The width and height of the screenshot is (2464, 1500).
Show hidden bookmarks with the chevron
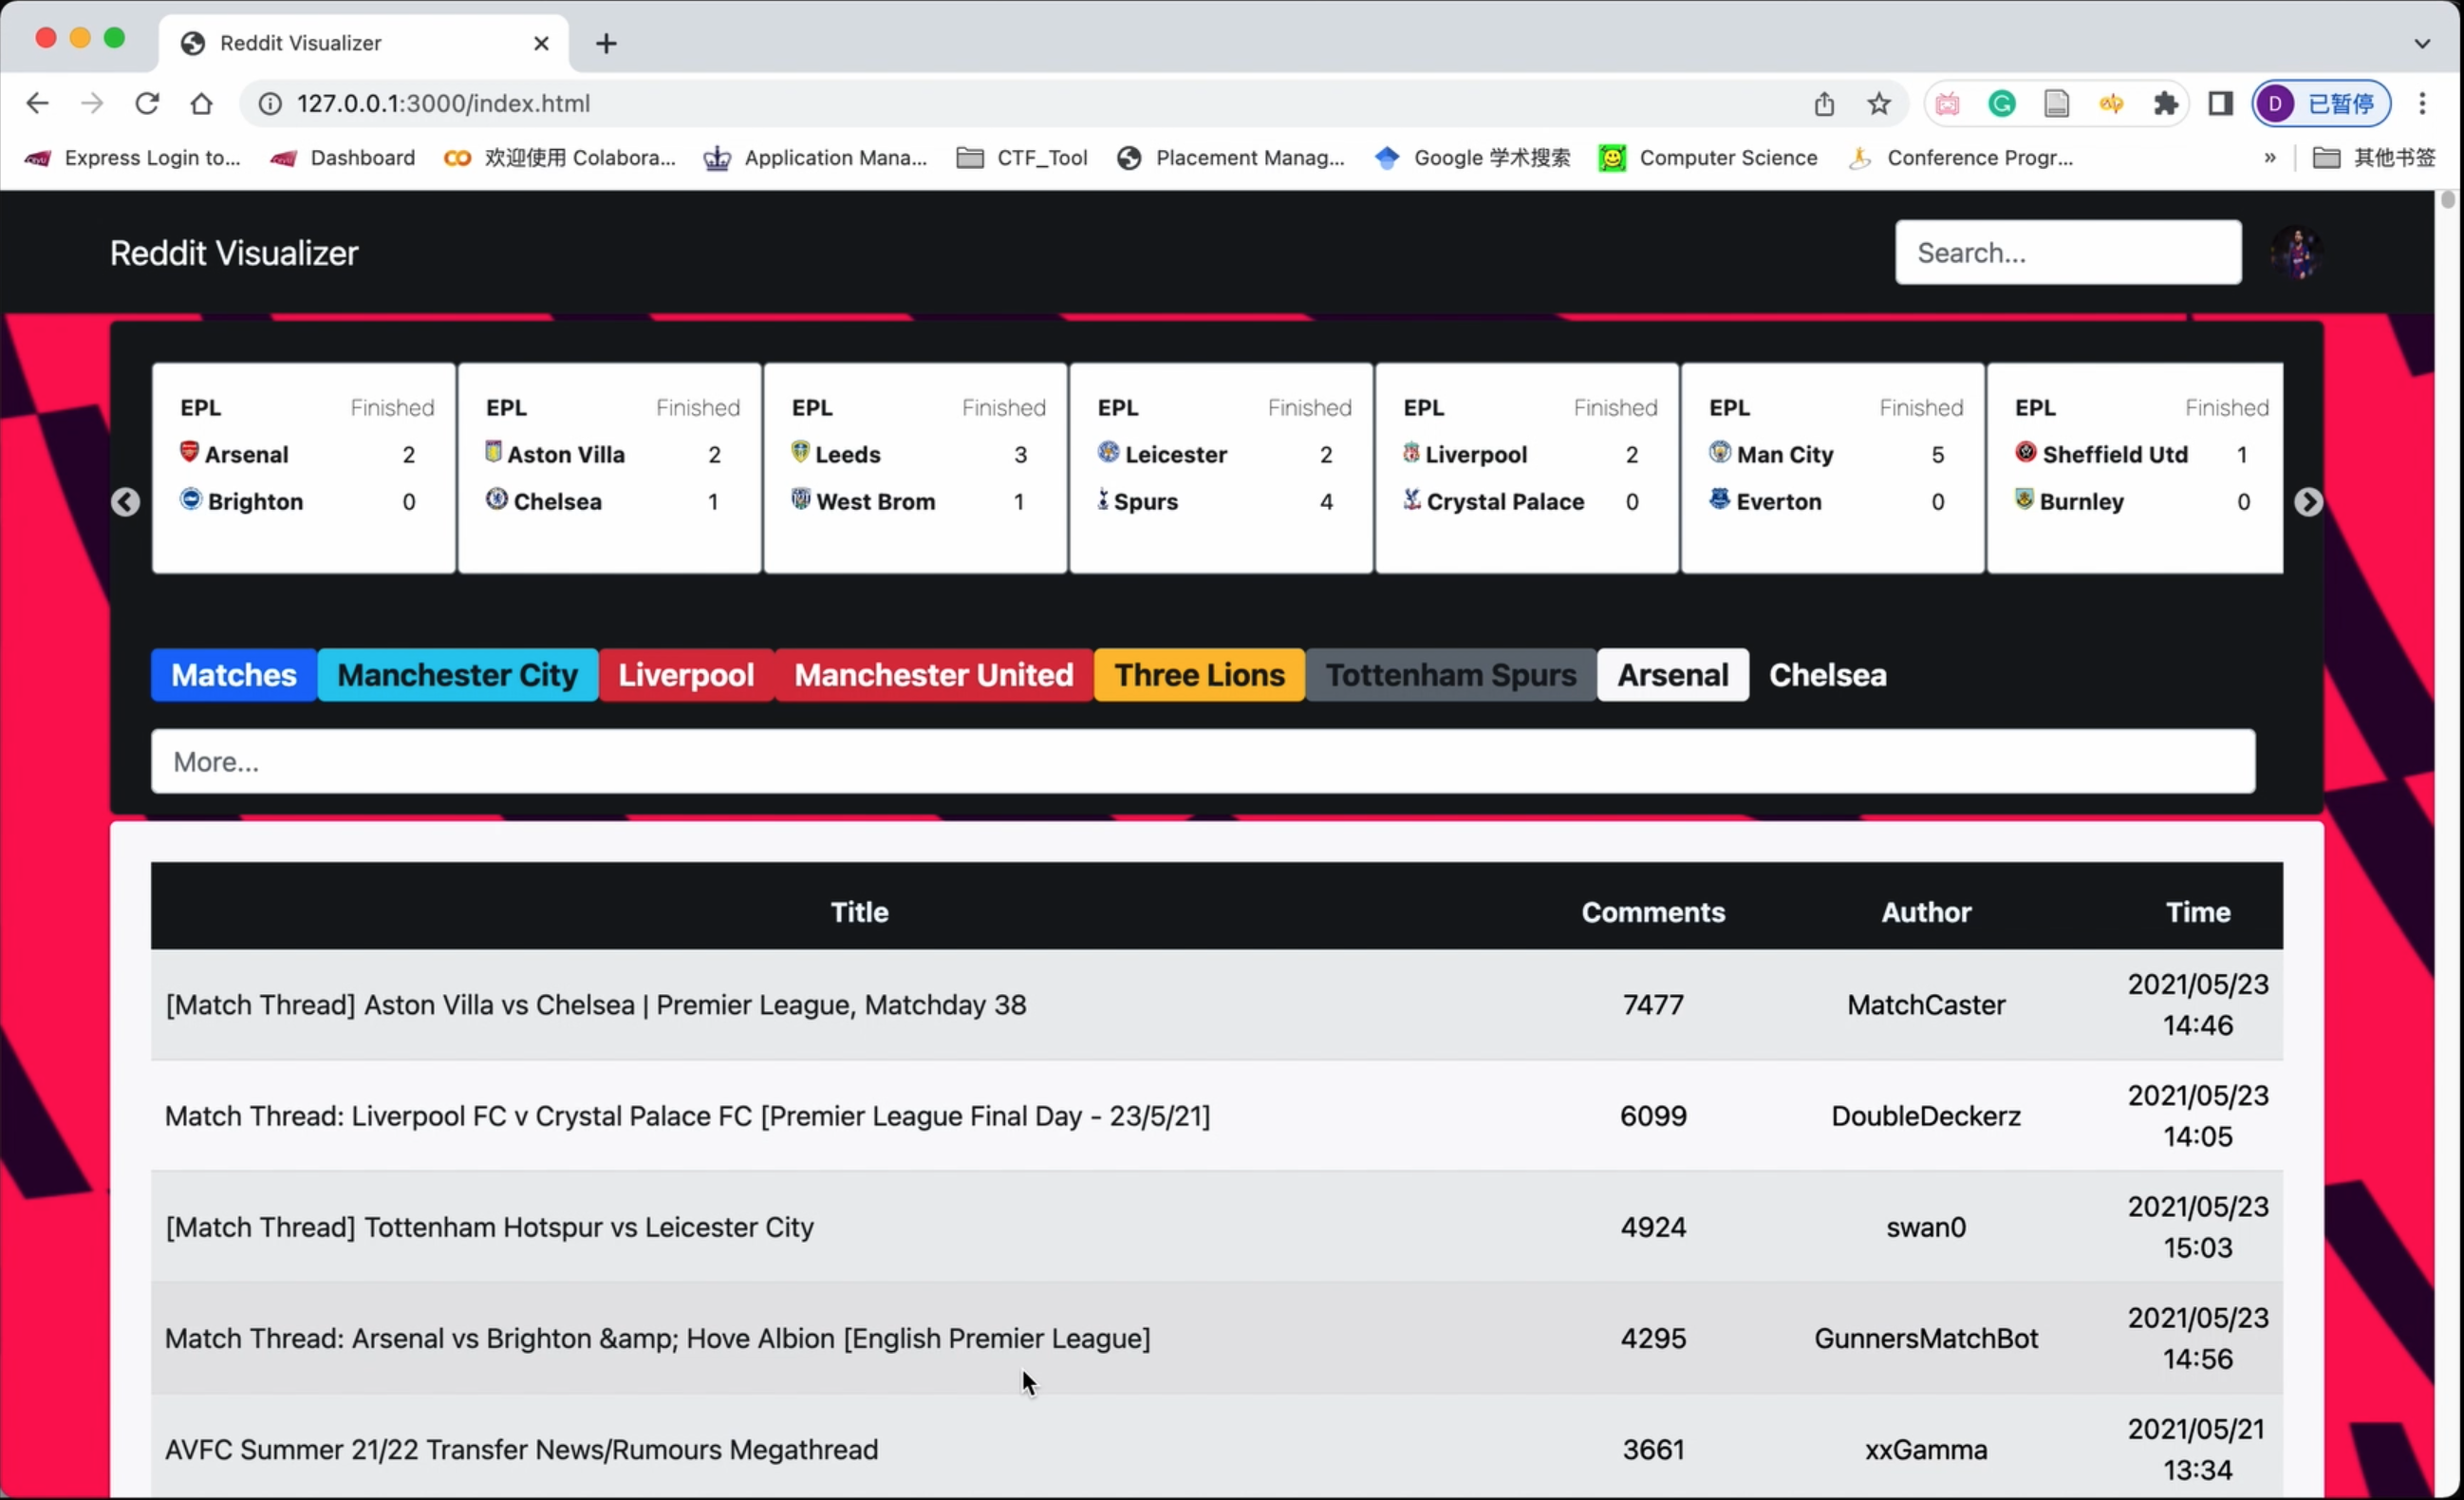pos(2270,157)
